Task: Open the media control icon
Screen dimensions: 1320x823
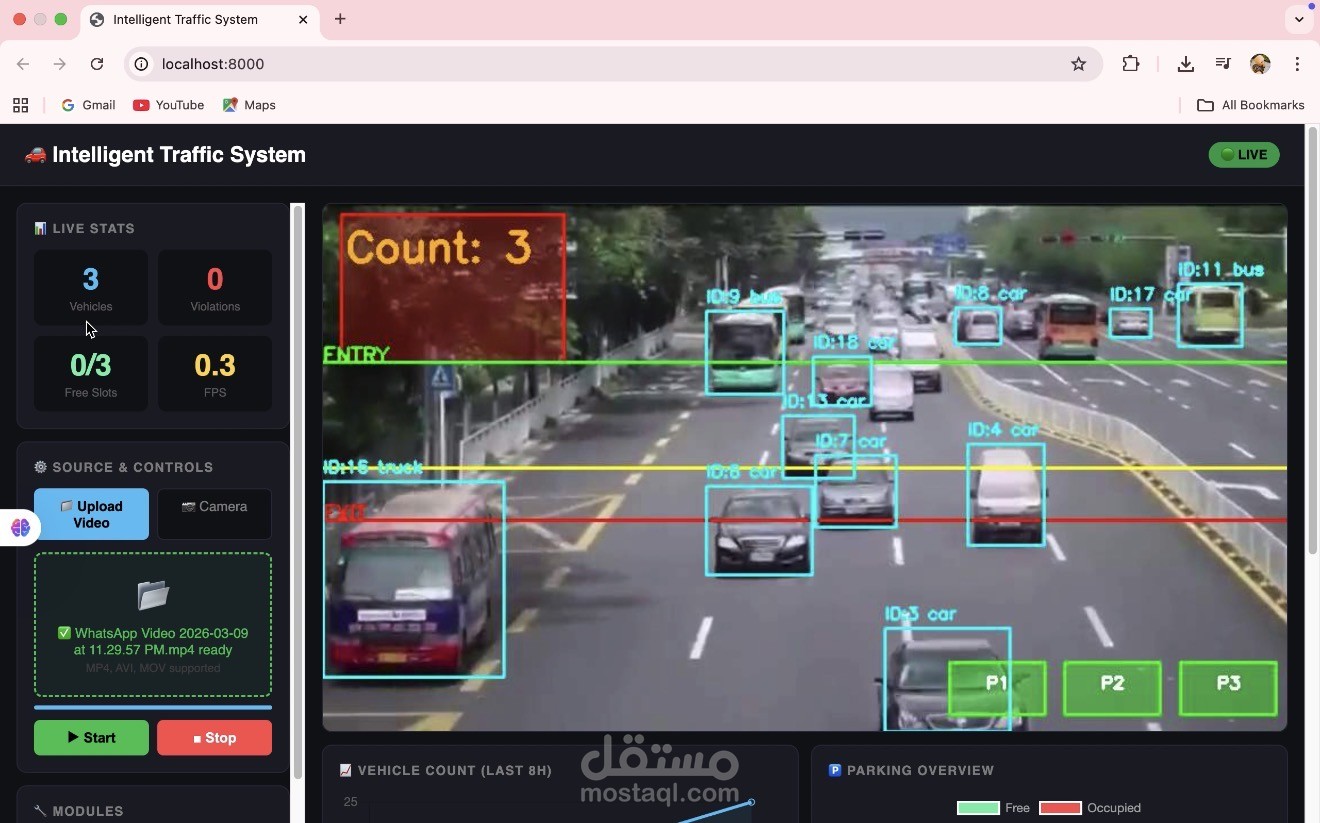Action: pos(1223,64)
